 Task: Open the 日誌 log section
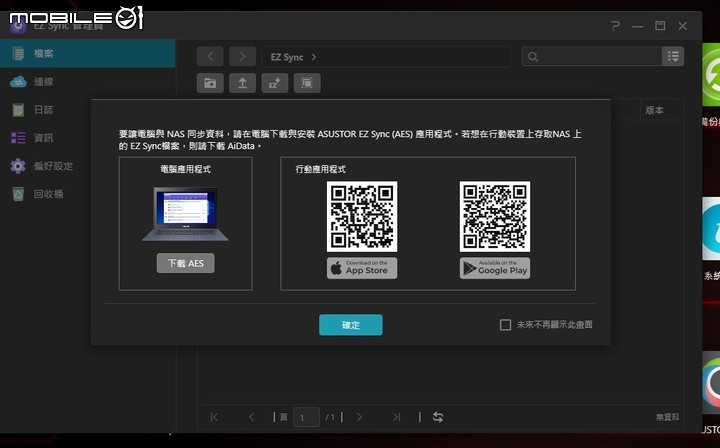(x=87, y=110)
